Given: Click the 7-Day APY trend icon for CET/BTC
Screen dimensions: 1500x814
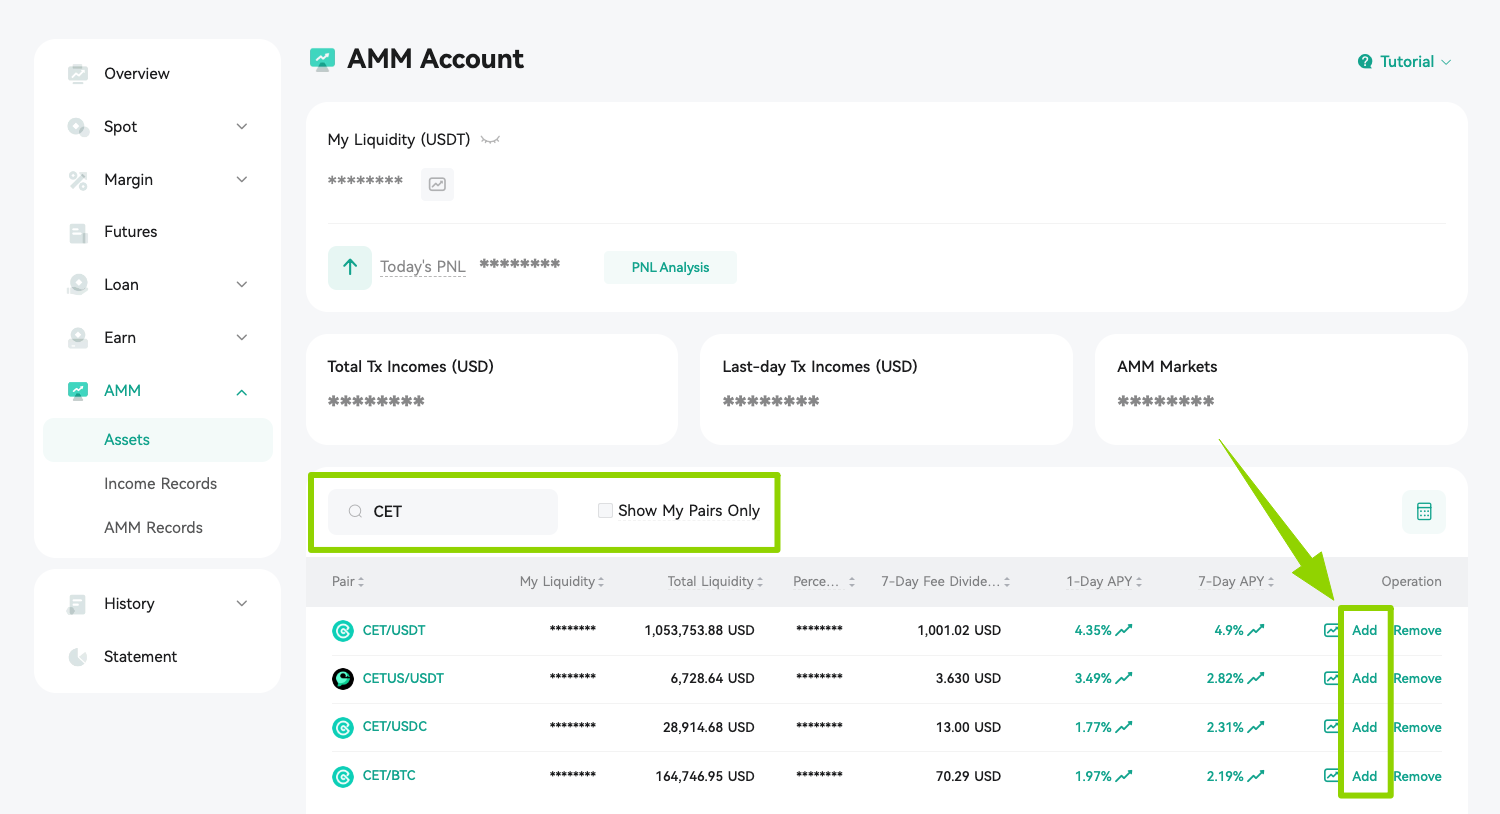Looking at the screenshot, I should tap(1256, 776).
